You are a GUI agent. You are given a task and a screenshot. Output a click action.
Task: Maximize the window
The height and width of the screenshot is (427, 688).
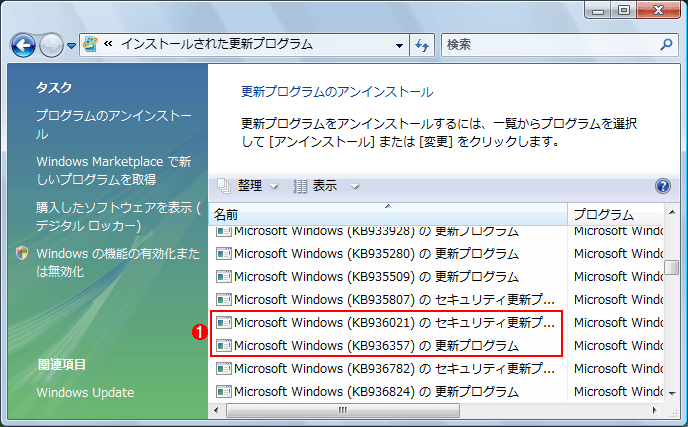click(624, 11)
